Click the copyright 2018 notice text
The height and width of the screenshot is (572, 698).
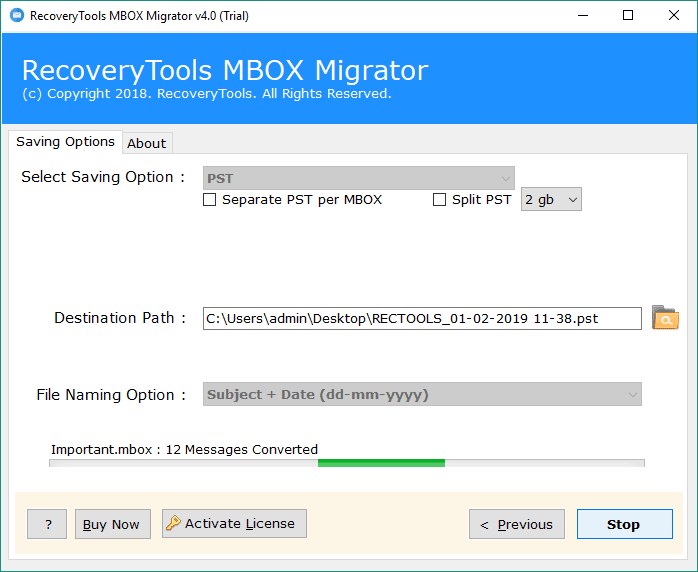[x=207, y=93]
